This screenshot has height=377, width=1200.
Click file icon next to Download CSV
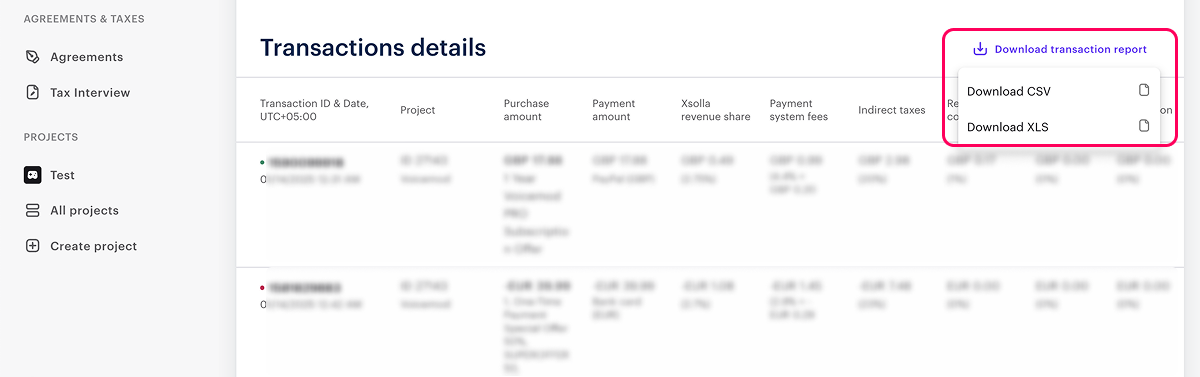point(1144,91)
